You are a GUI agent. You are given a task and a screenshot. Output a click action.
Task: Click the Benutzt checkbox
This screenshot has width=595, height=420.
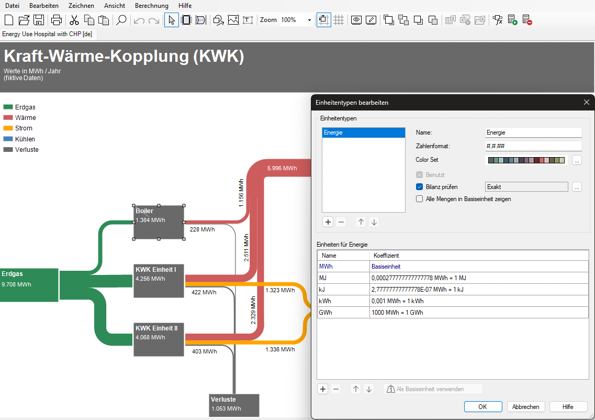[419, 175]
